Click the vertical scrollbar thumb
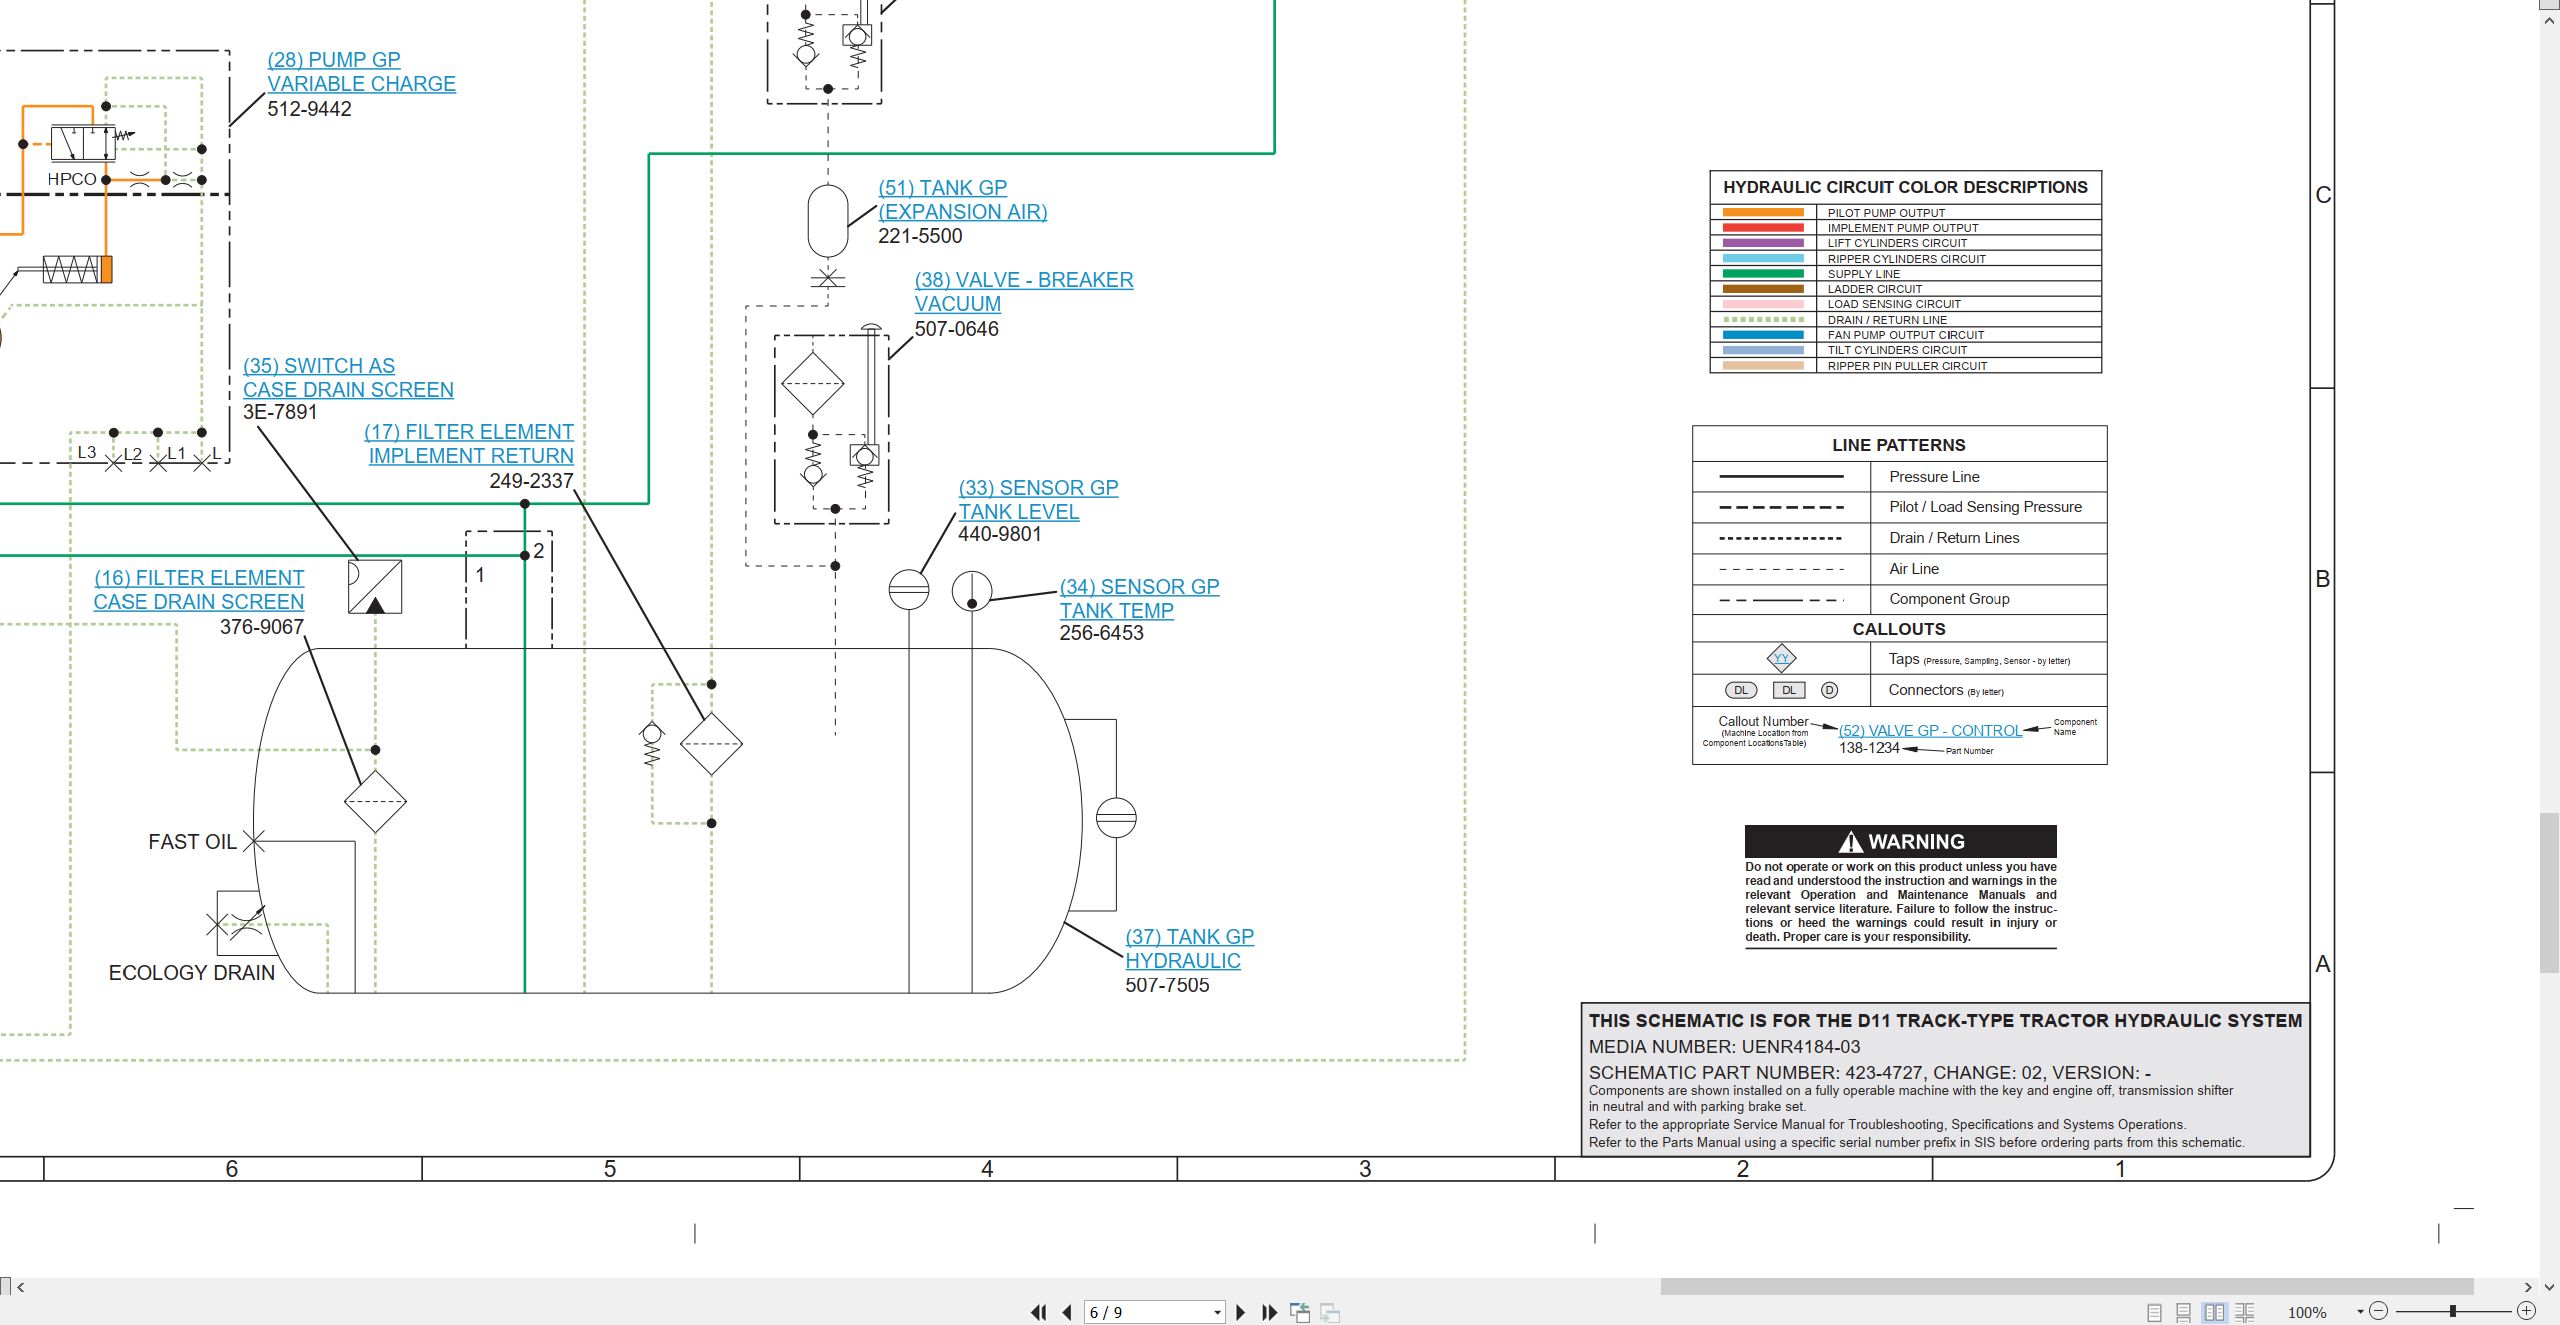Viewport: 2560px width, 1325px height. click(2550, 893)
